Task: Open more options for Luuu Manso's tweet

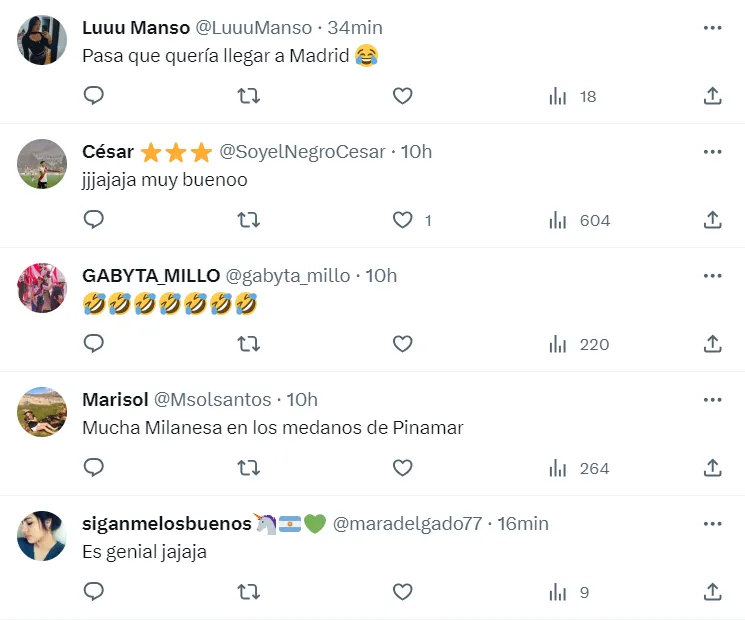Action: coord(712,28)
